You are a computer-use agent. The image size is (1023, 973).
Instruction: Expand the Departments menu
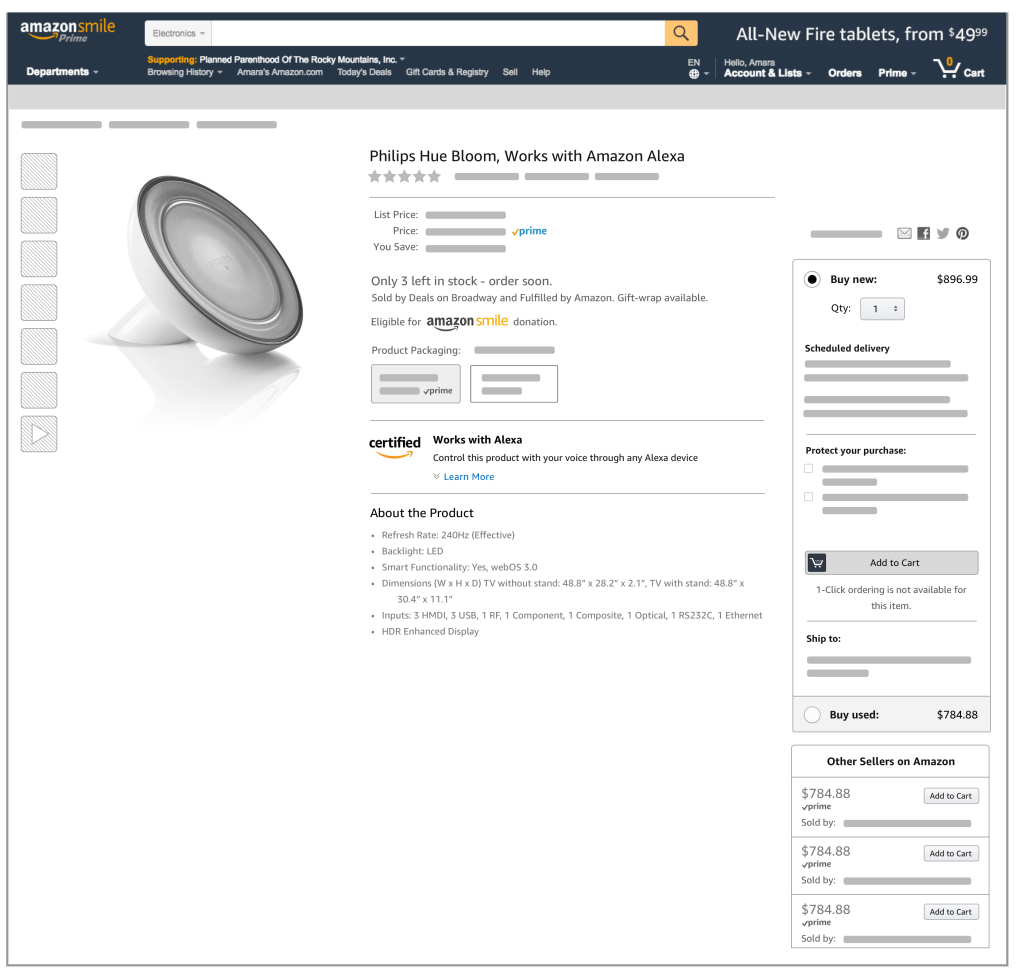point(62,72)
